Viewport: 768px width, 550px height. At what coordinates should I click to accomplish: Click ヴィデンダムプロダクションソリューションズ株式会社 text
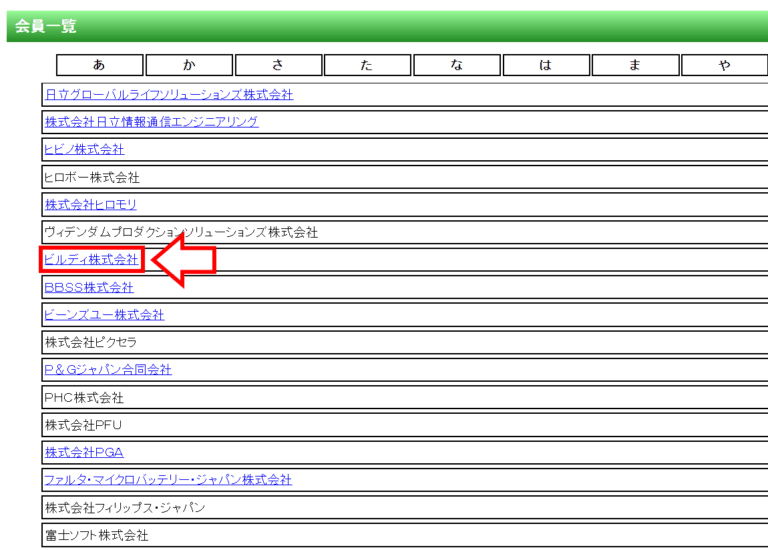(181, 232)
